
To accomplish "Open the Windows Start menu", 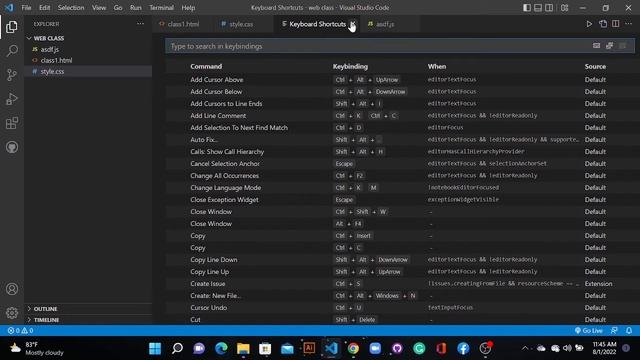I will pyautogui.click(x=155, y=349).
